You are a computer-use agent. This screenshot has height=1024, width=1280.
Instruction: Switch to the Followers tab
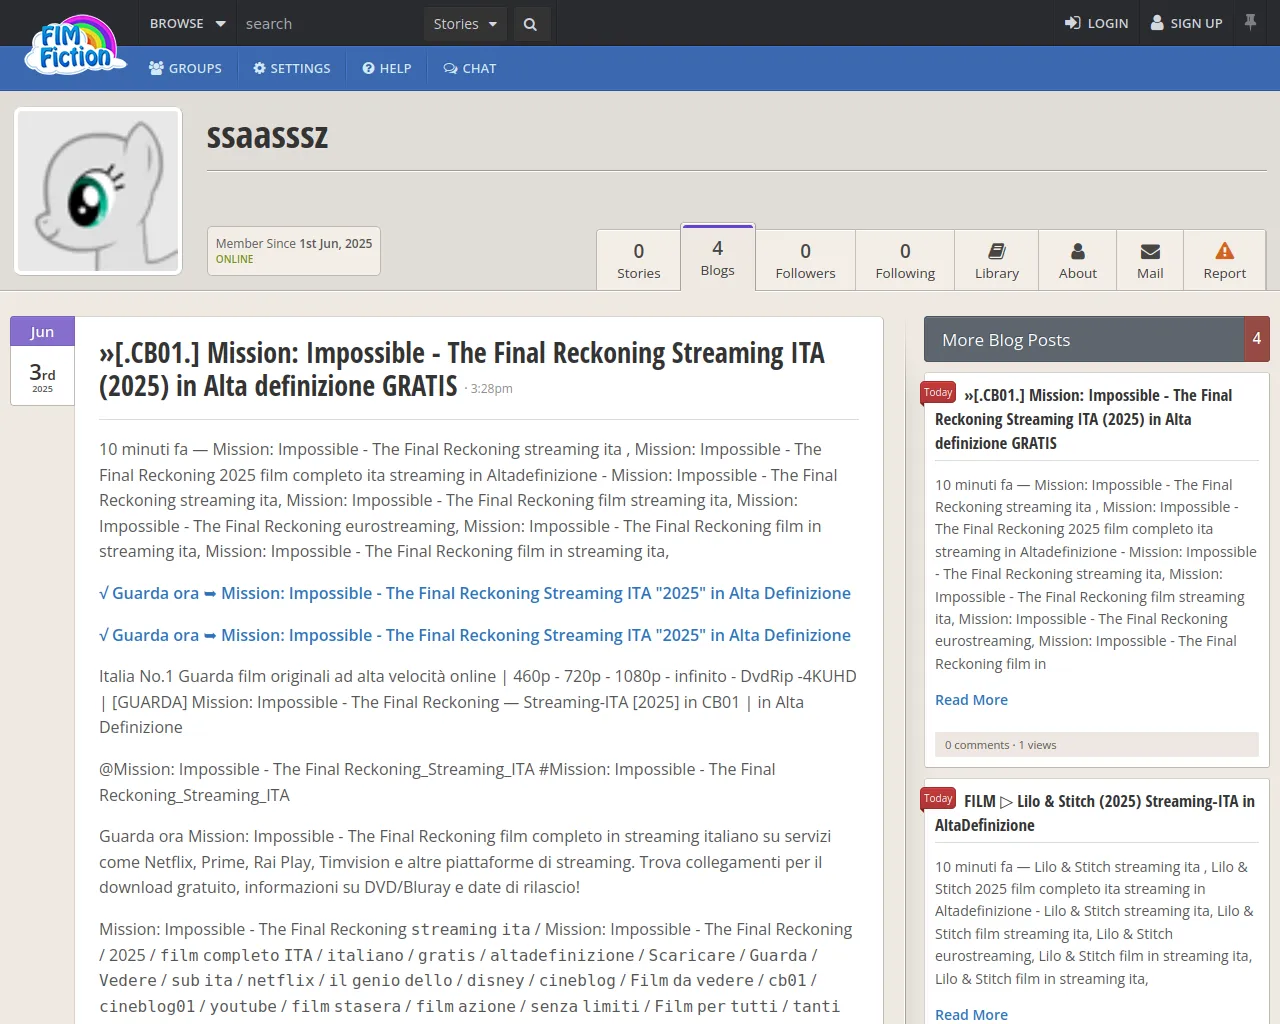pos(805,260)
